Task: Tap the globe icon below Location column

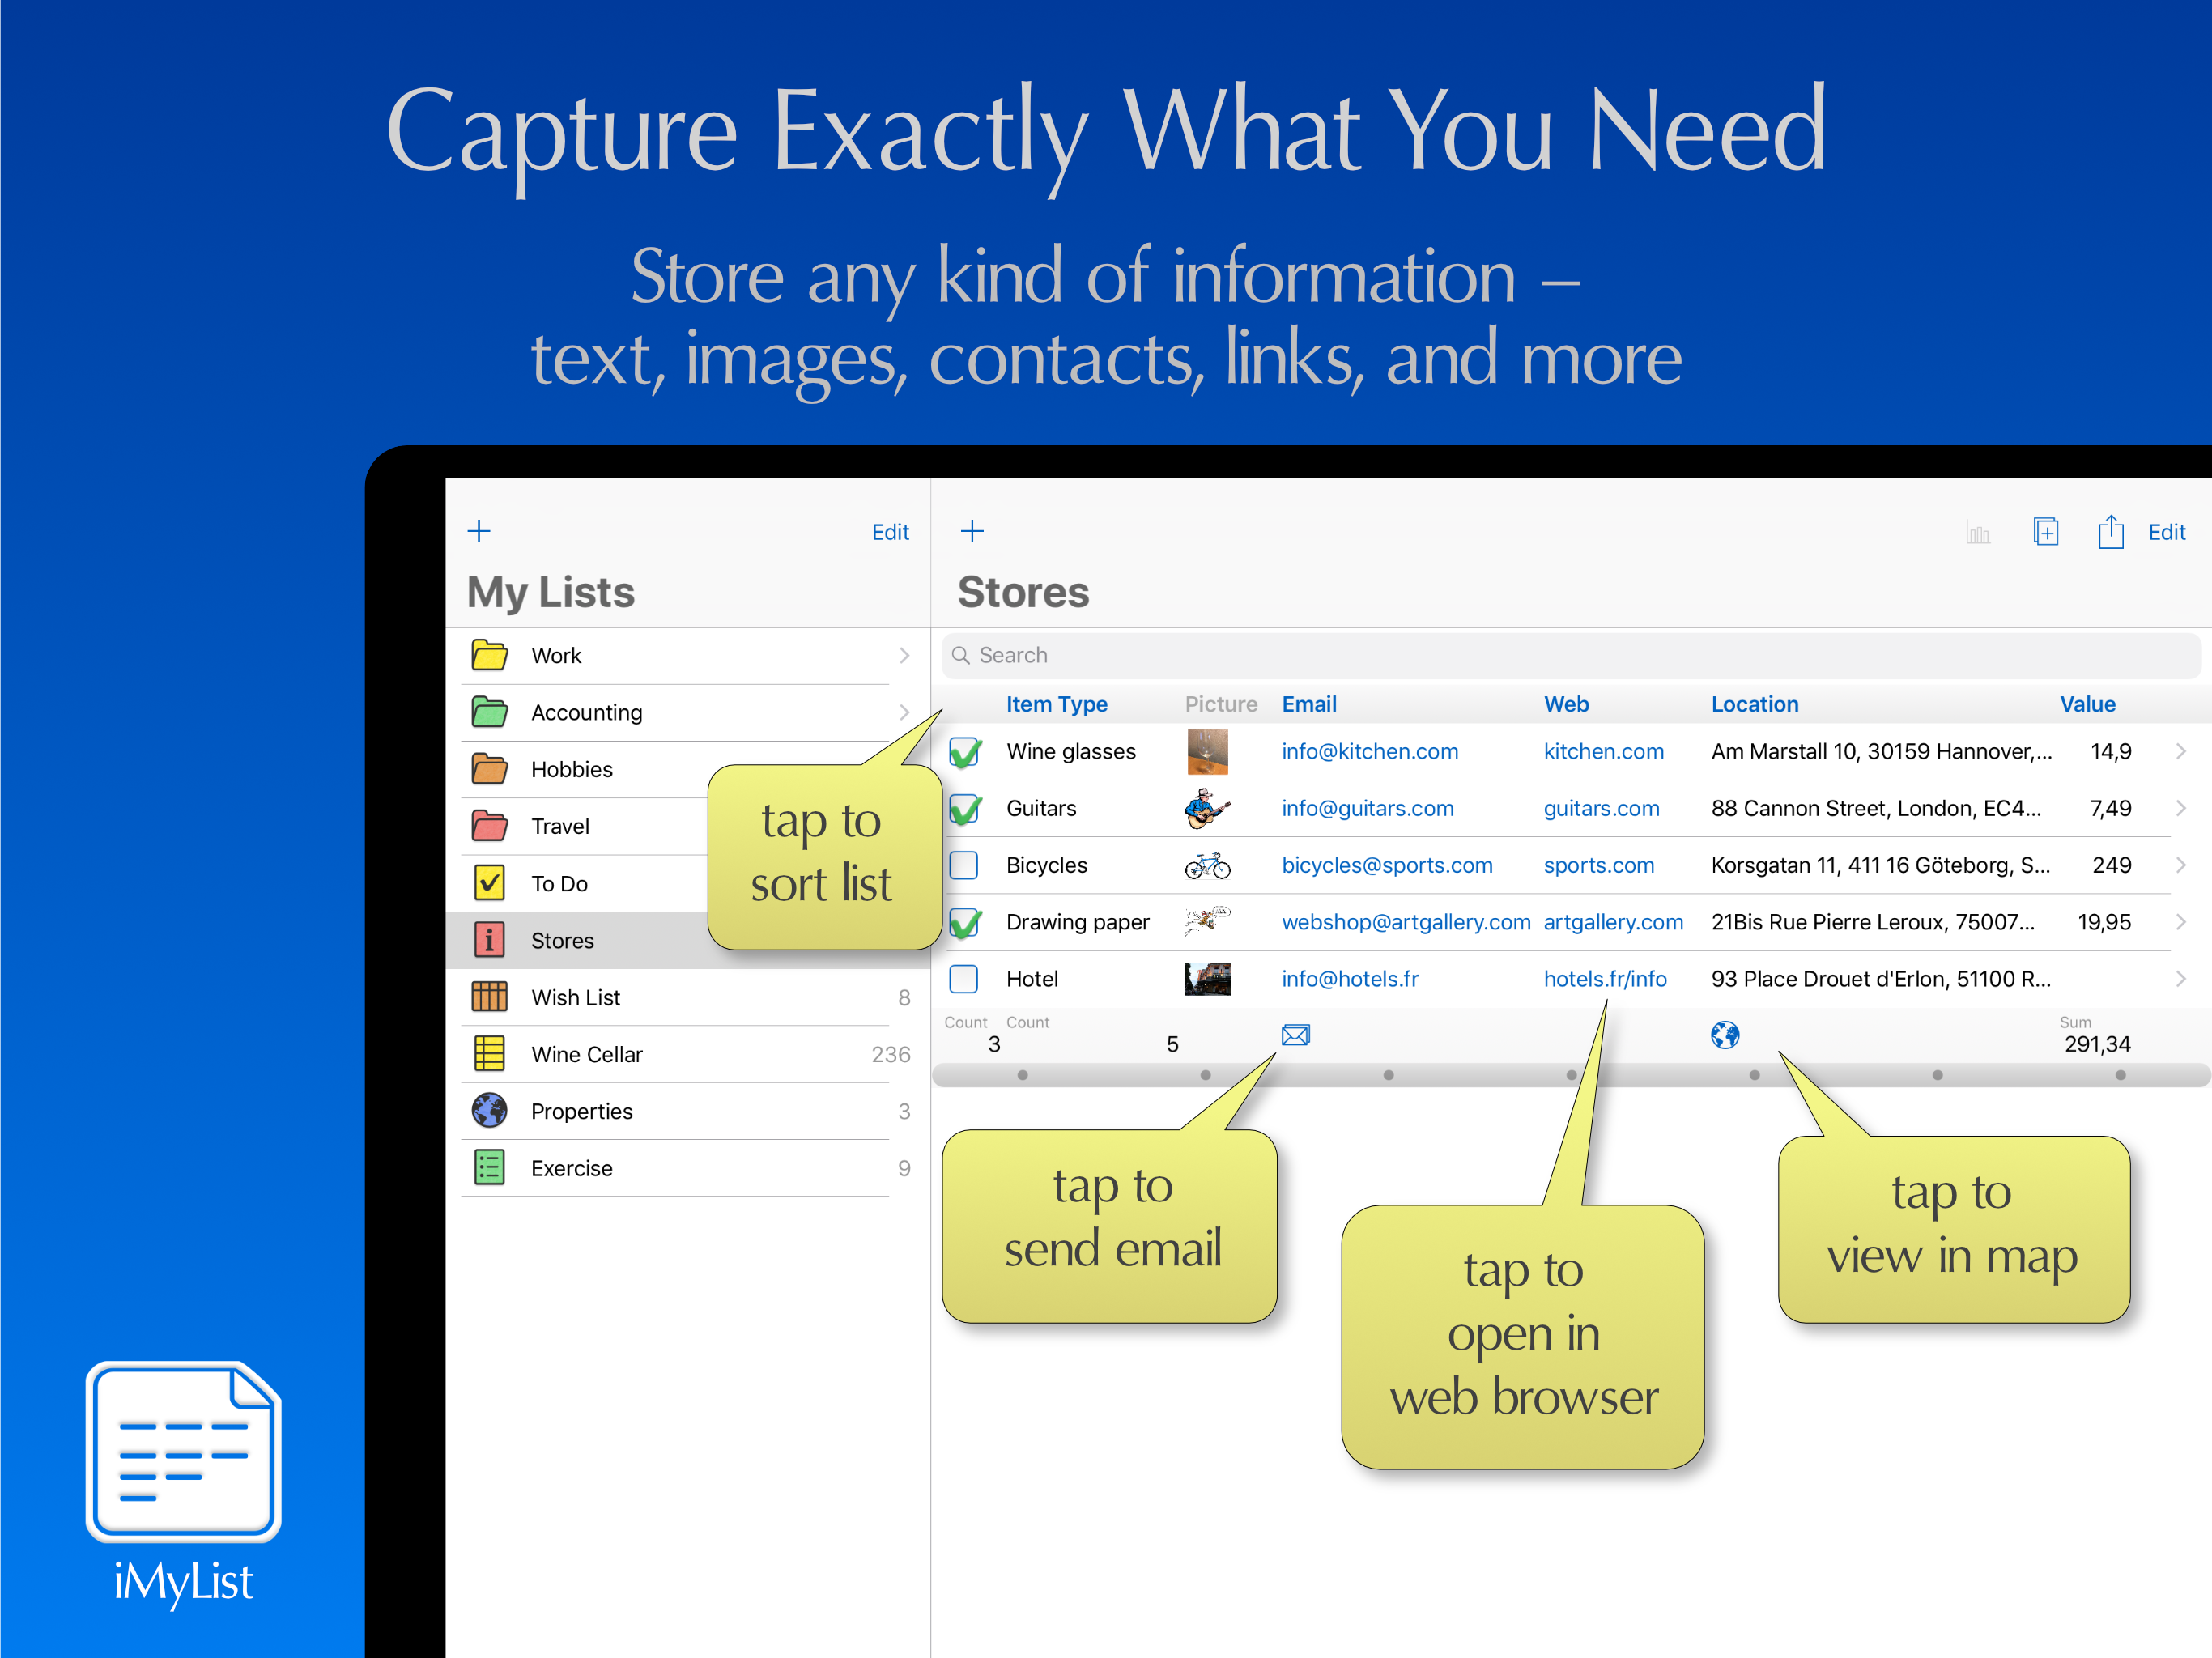Action: (1725, 1035)
